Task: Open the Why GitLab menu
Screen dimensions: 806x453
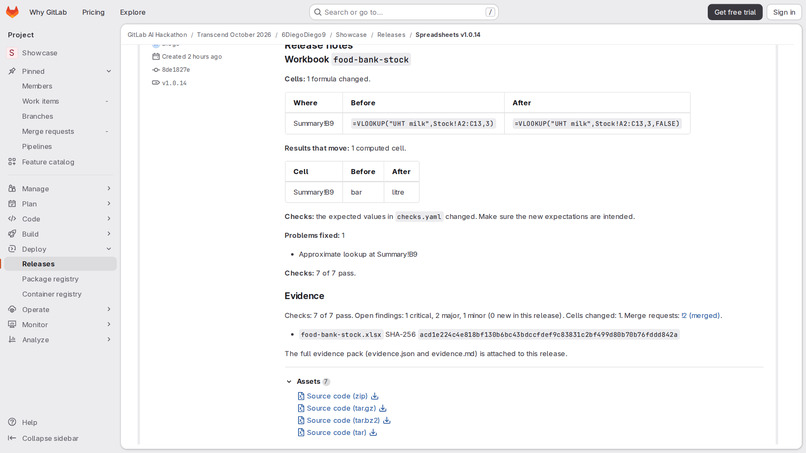Action: pos(48,12)
